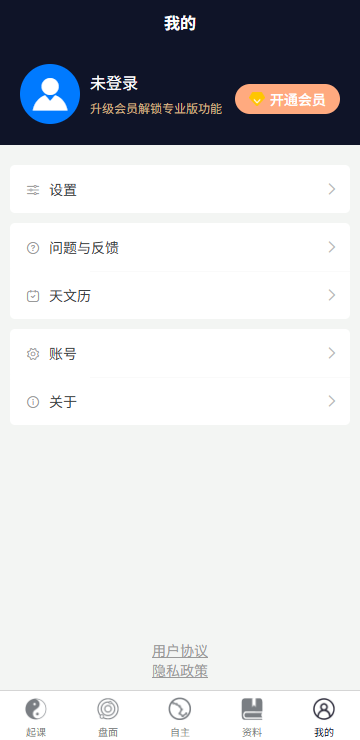
Task: Click the 开通会员 button
Action: 287,99
